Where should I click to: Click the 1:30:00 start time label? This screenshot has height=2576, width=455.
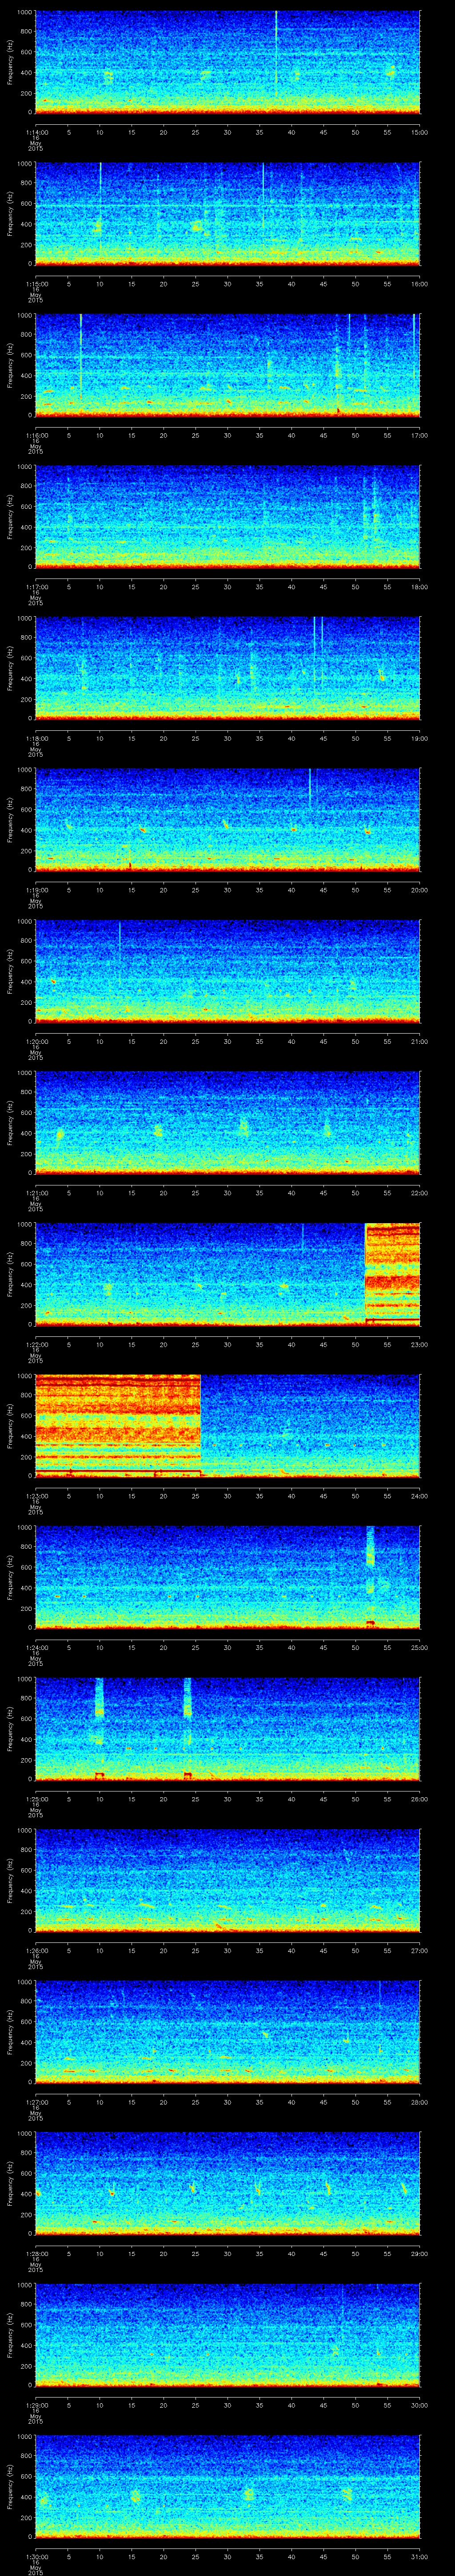(36, 2556)
